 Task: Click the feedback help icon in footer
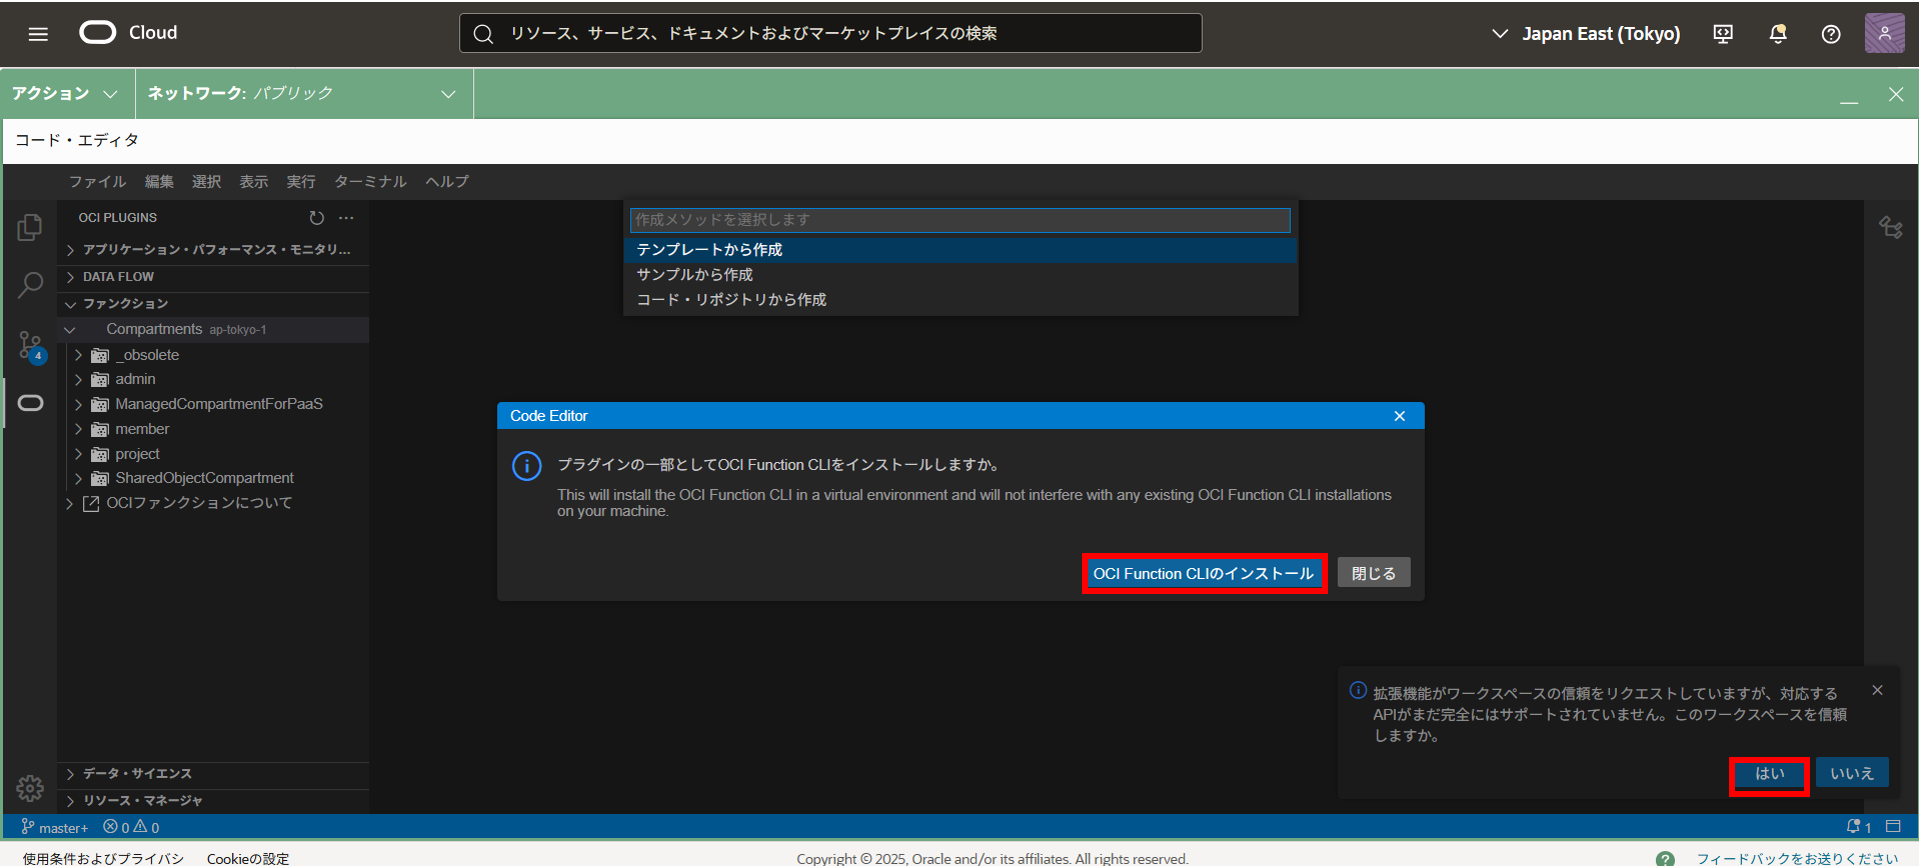[1665, 858]
